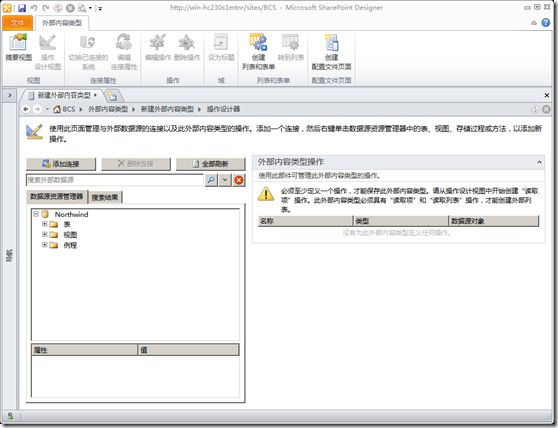Click the 数据源对象 column header
The height and width of the screenshot is (428, 558).
[494, 221]
